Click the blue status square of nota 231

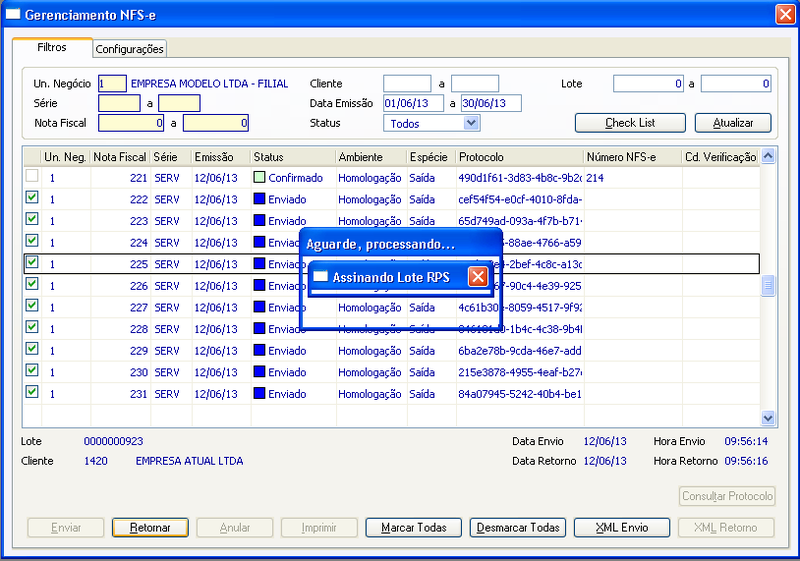tap(259, 393)
